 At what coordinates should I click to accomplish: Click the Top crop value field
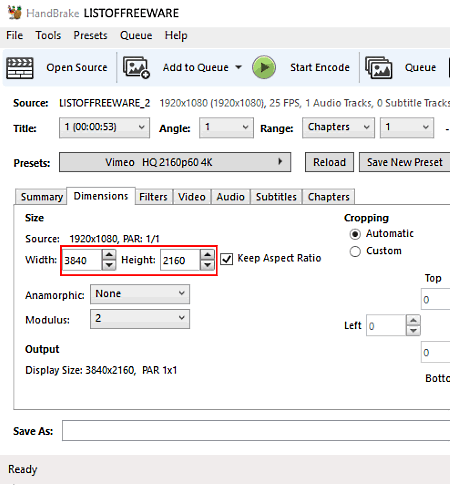[435, 299]
